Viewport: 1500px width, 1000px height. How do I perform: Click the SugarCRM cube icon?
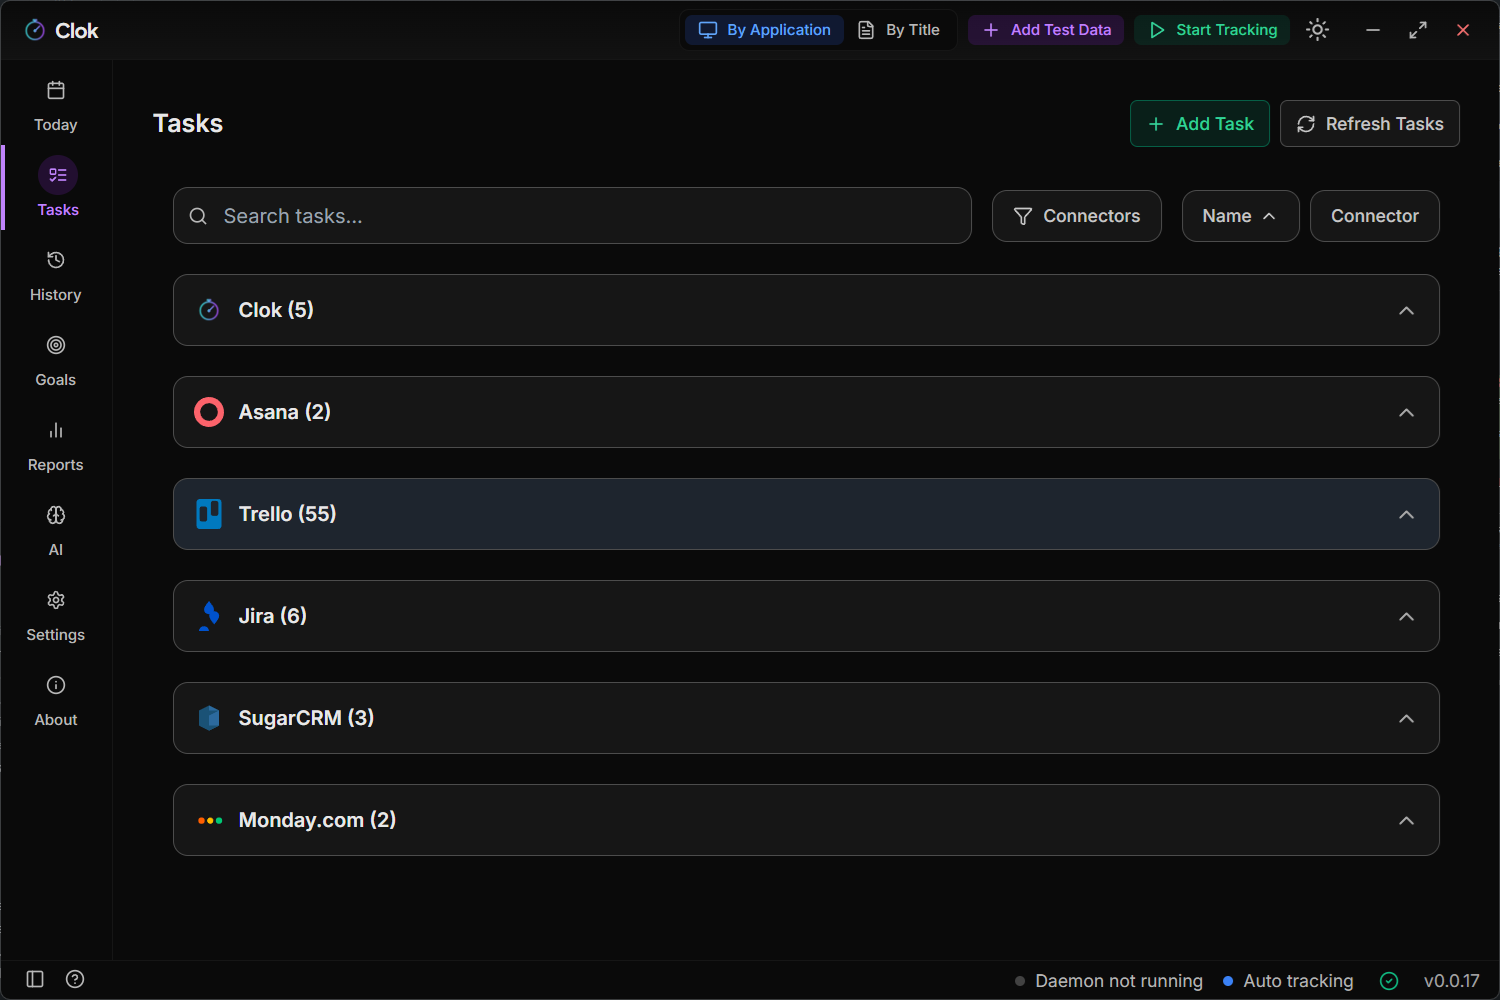coord(209,718)
